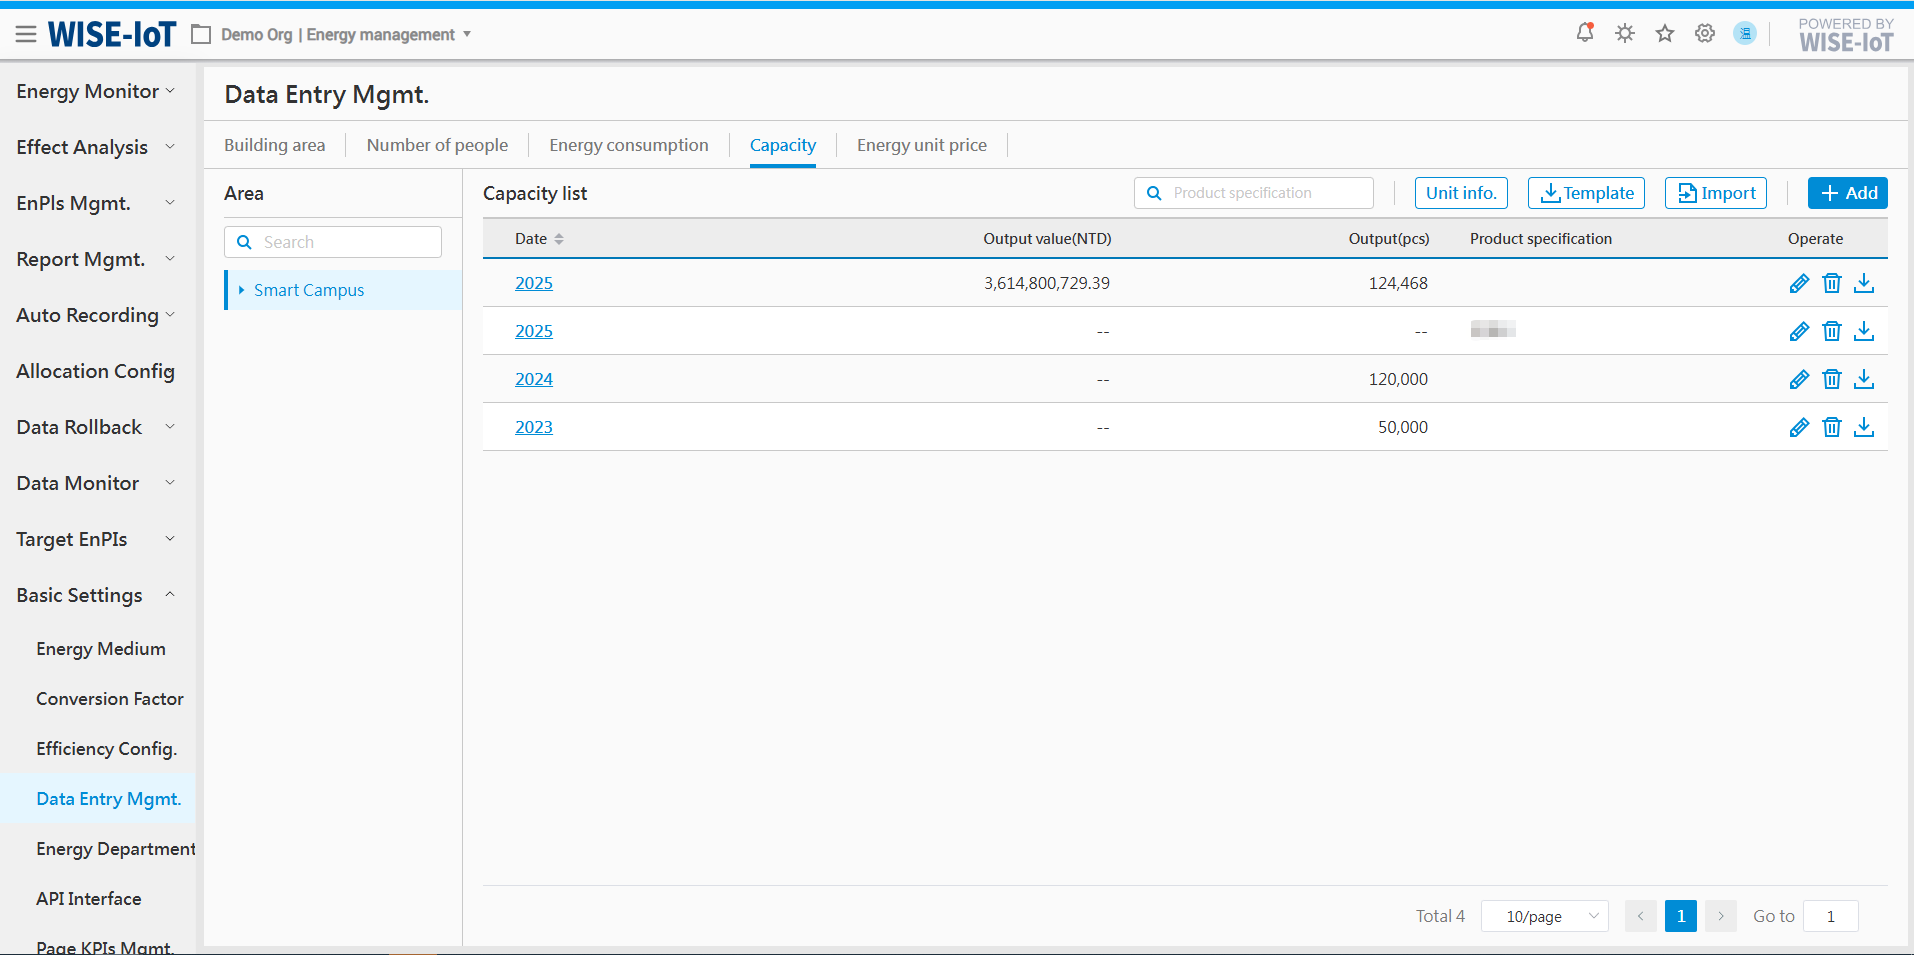This screenshot has width=1914, height=955.
Task: Sort the list by Date column
Action: click(559, 239)
